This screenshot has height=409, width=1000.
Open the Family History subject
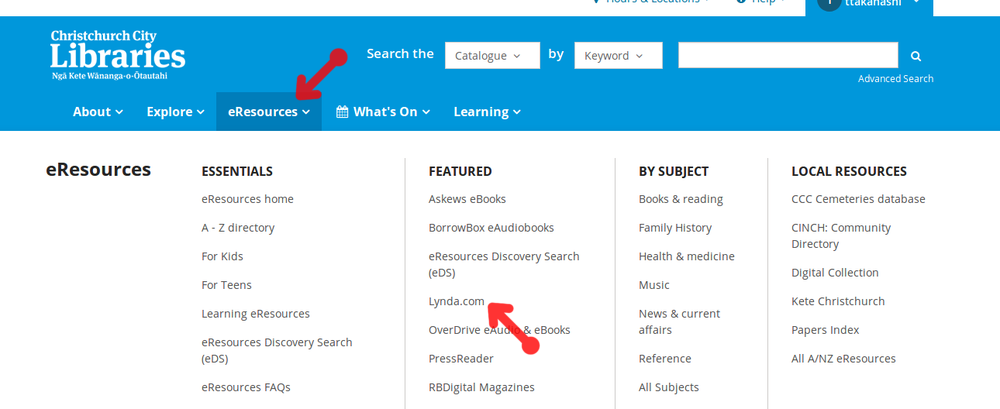675,228
